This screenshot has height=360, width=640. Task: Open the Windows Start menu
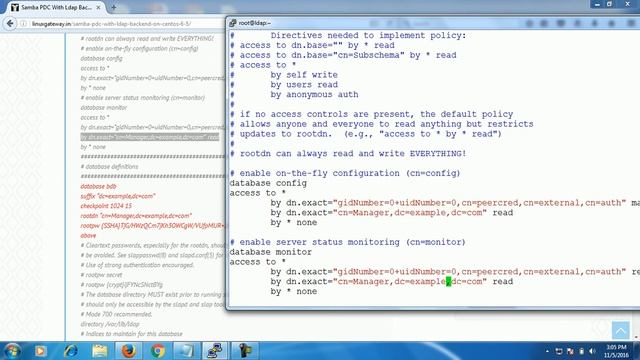click(x=11, y=351)
